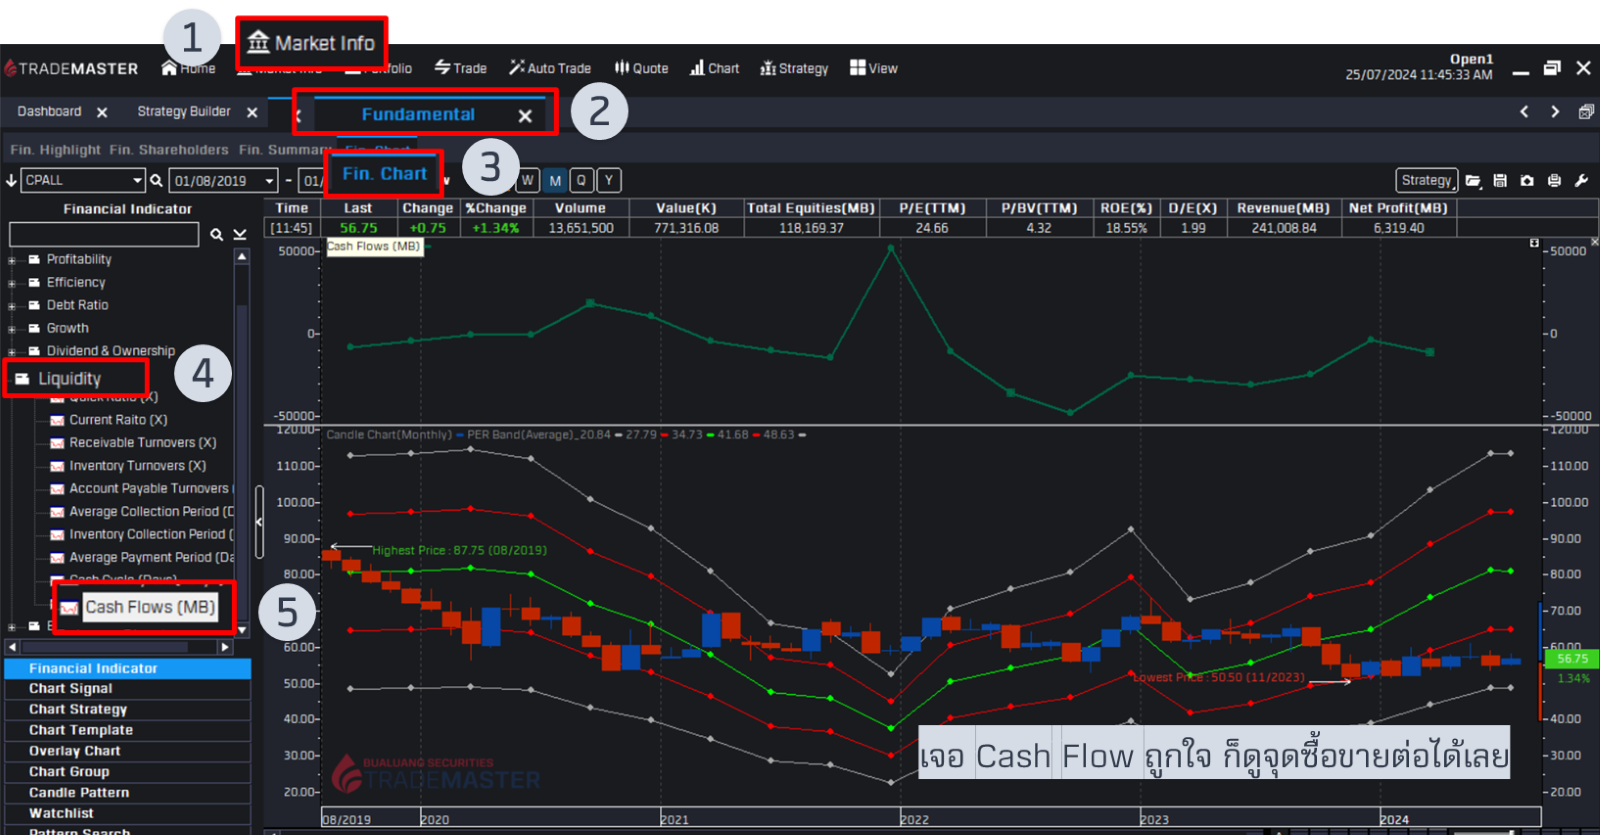The image size is (1600, 835).
Task: Expand the Debt Ratio folder
Action: coord(12,306)
